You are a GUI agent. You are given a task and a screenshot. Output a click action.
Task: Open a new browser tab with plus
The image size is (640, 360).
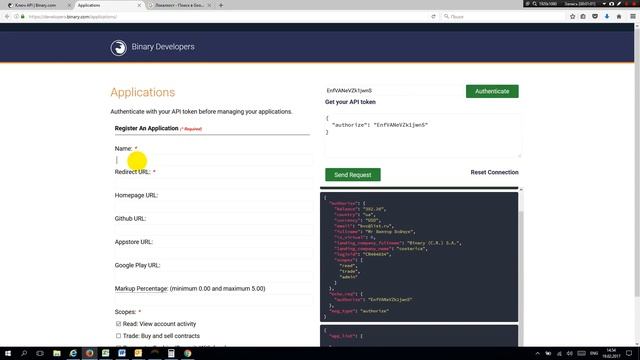coord(221,5)
